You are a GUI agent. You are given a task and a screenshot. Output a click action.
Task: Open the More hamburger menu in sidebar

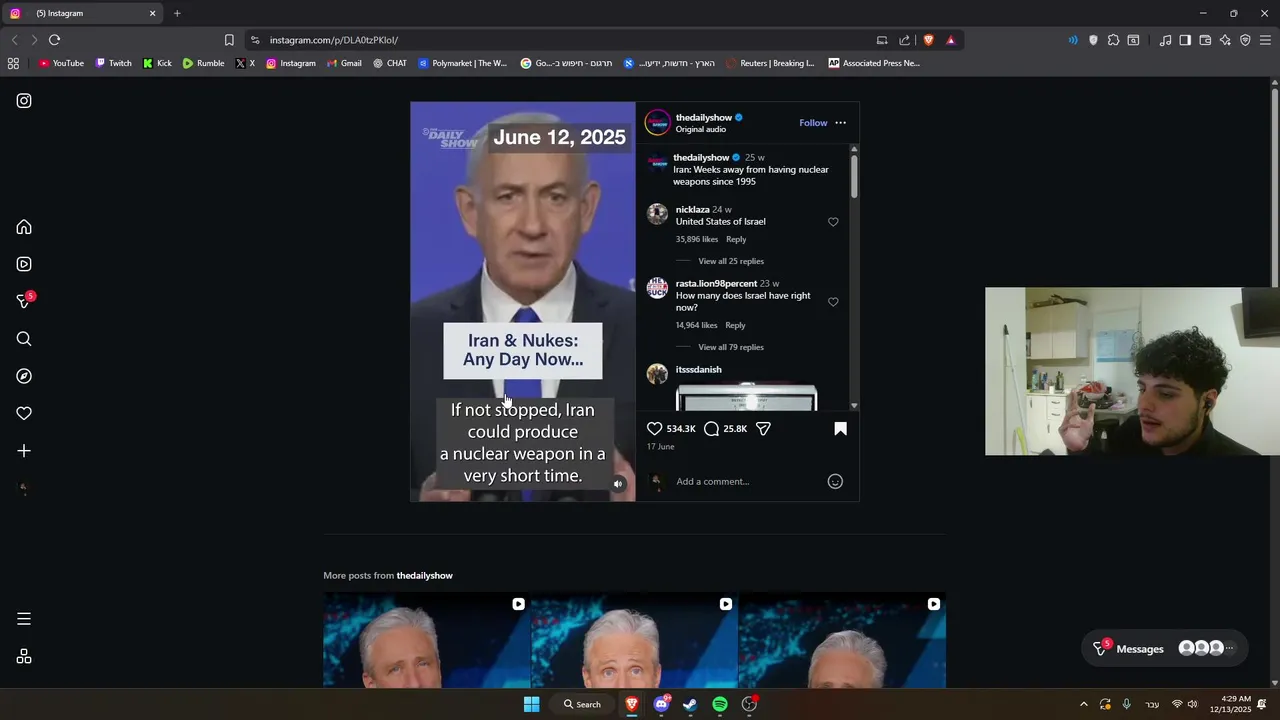[24, 619]
